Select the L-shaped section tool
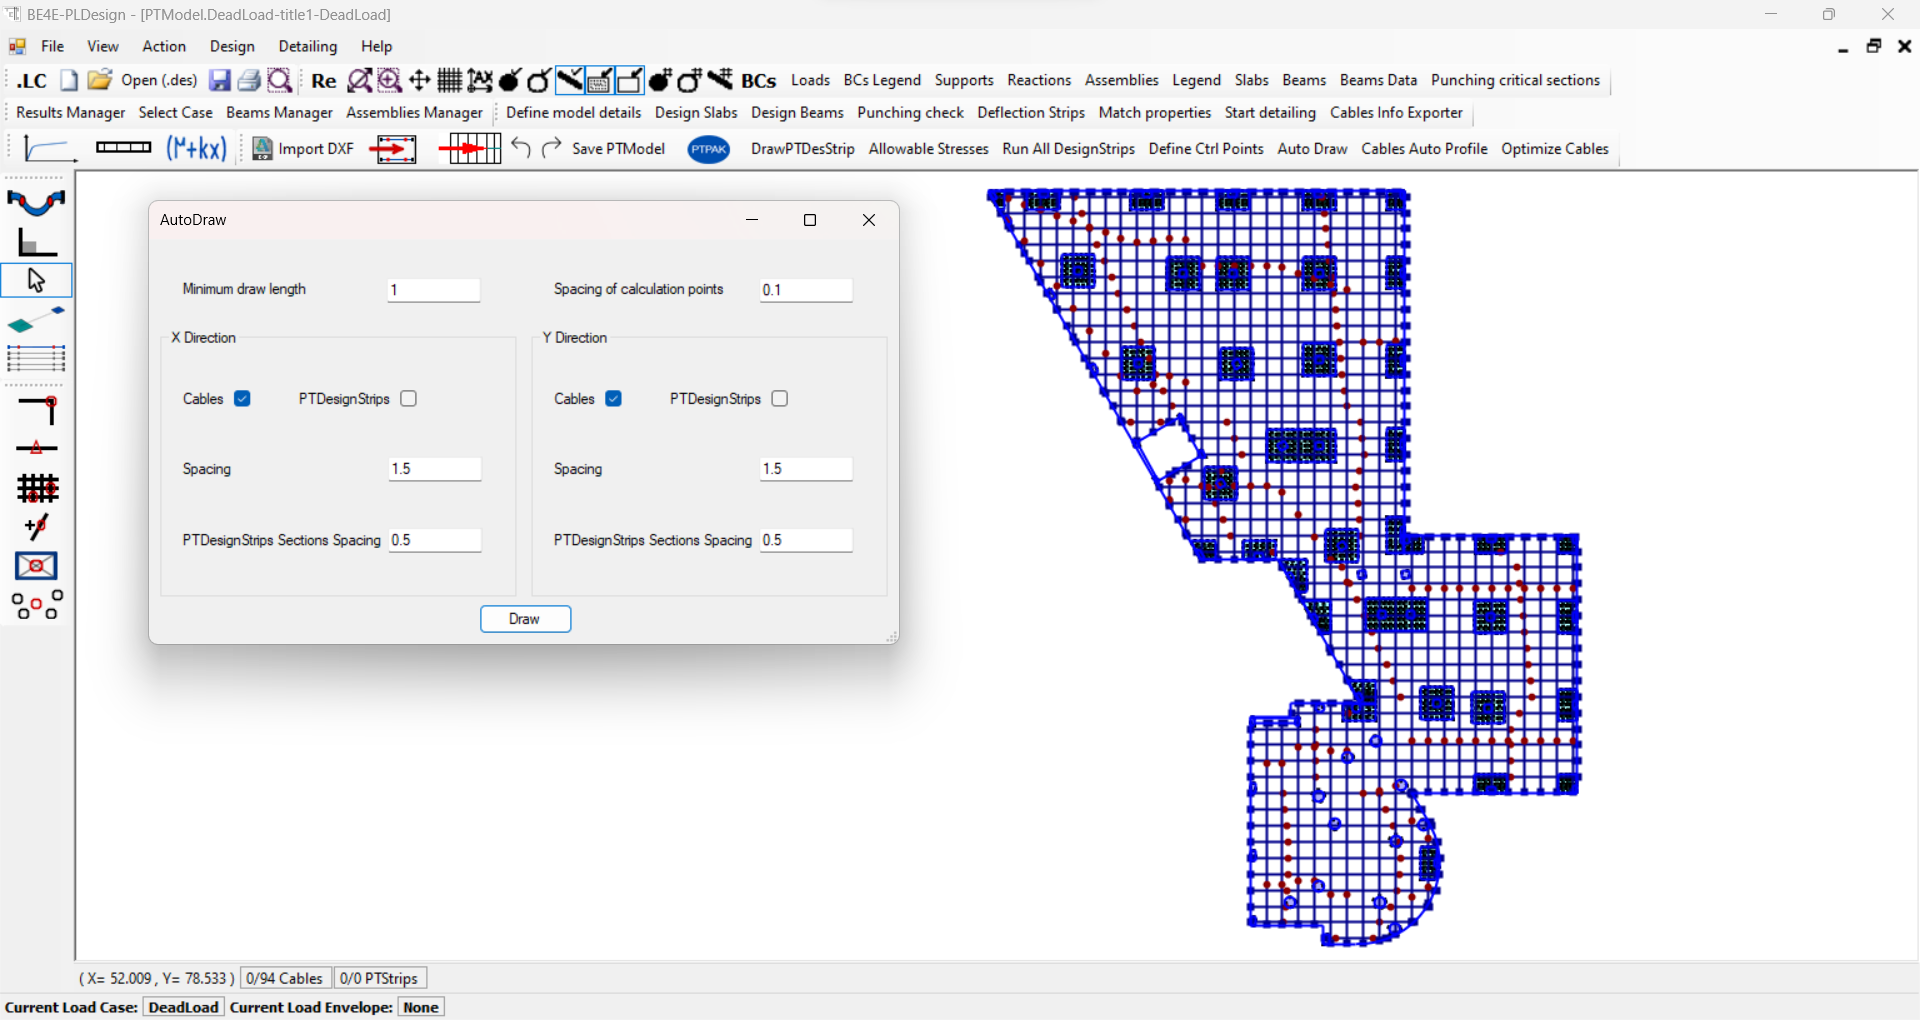This screenshot has height=1020, width=1920. click(38, 242)
